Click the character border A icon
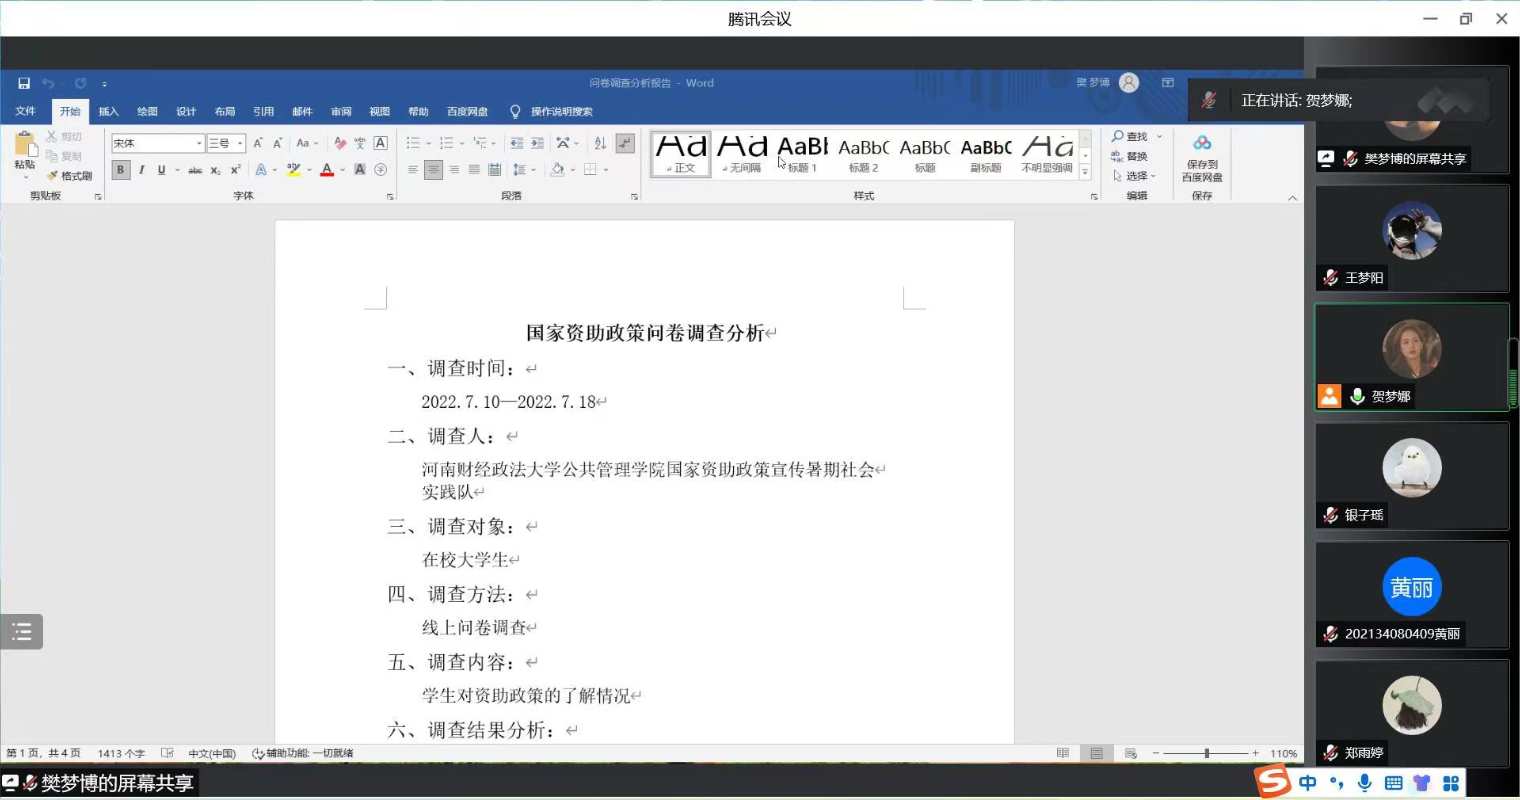 click(x=380, y=143)
